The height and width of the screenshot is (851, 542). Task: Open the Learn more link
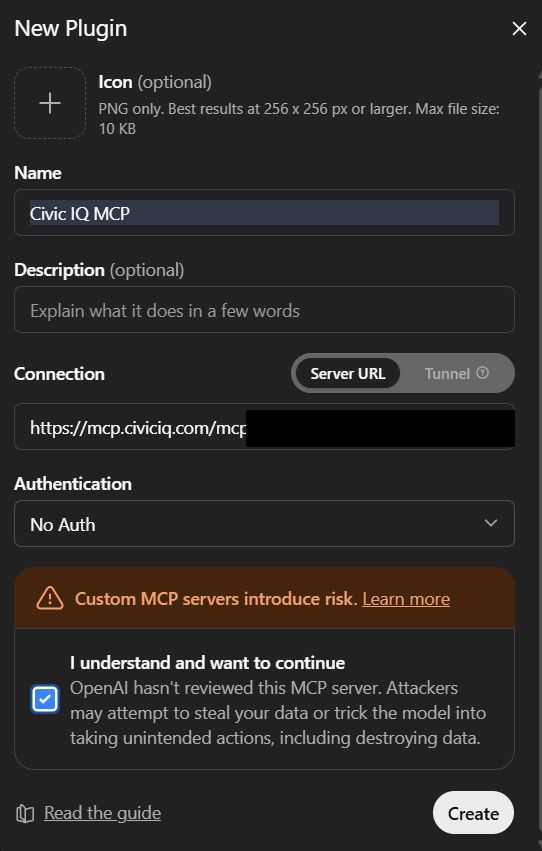coord(406,599)
